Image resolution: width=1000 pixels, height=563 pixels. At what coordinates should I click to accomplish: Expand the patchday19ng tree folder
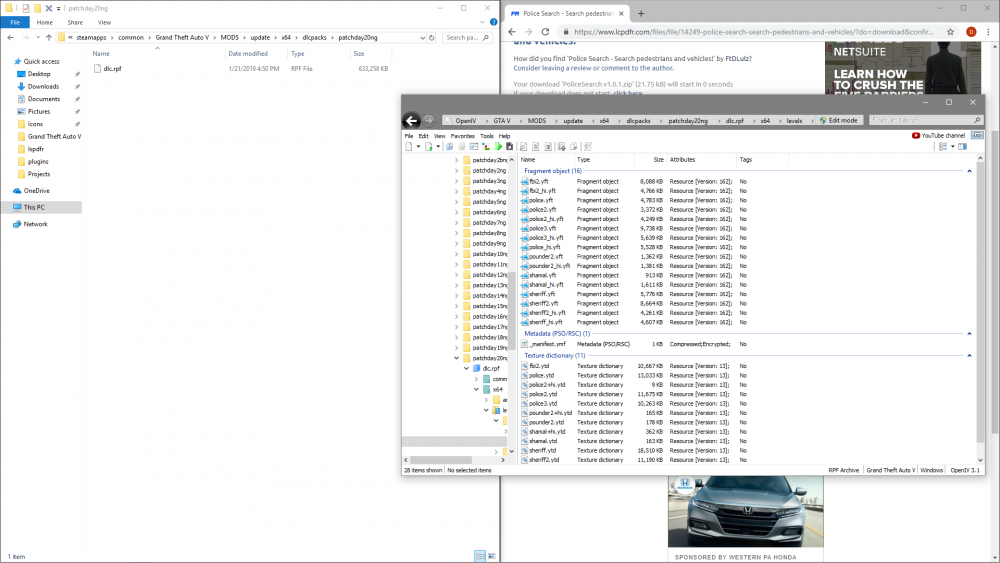click(x=456, y=347)
